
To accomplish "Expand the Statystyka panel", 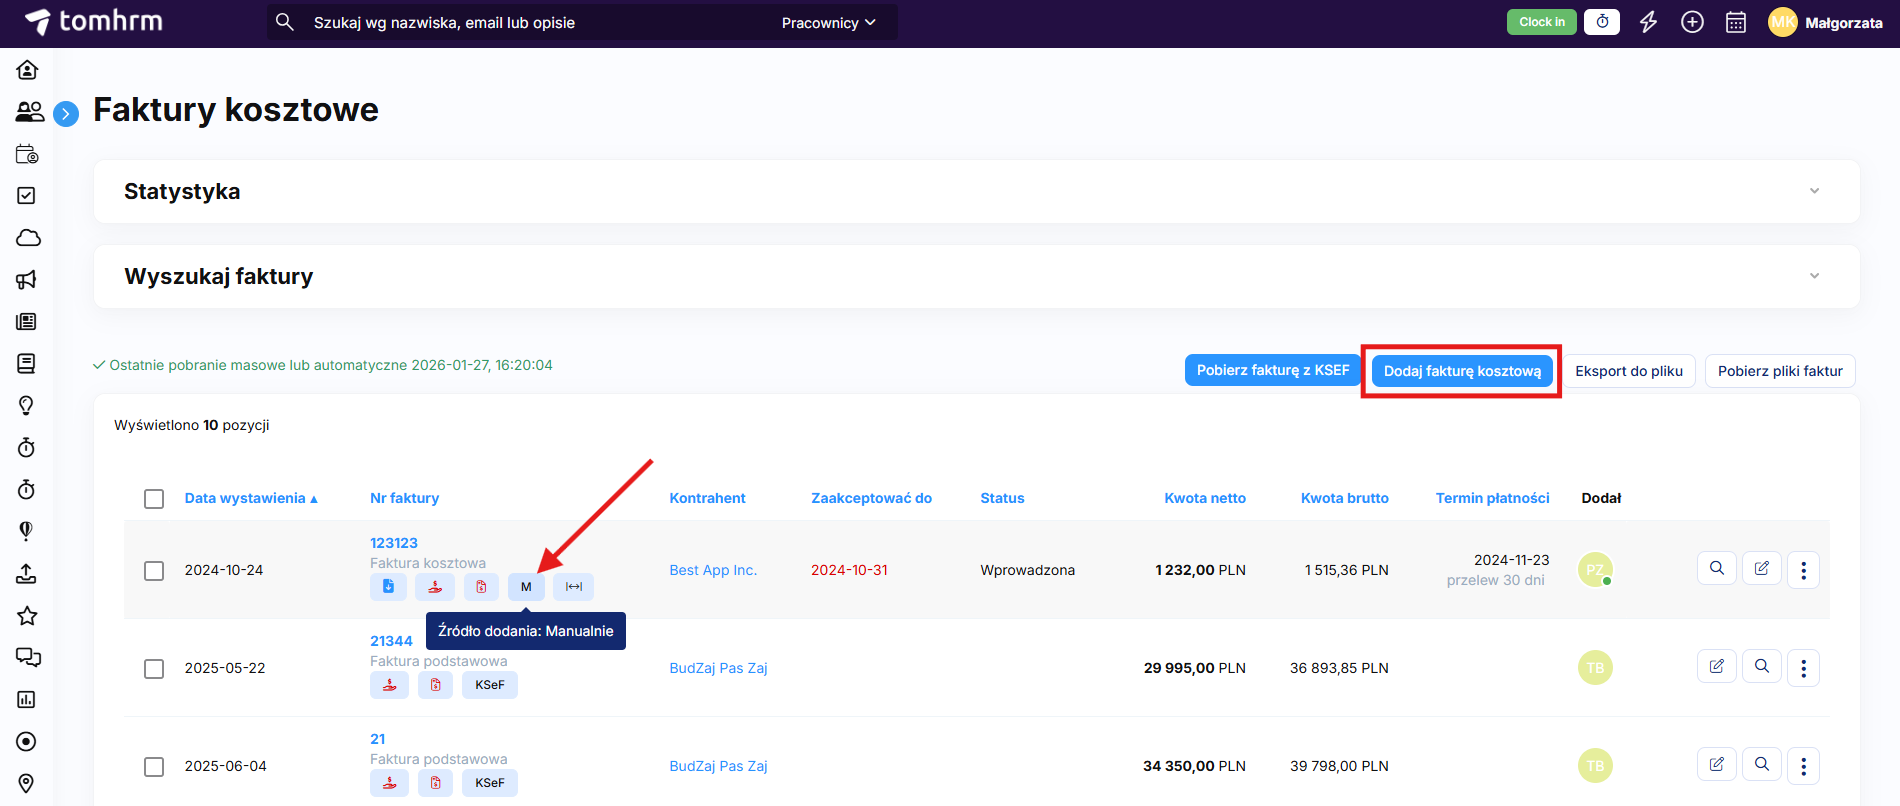I will (1814, 191).
